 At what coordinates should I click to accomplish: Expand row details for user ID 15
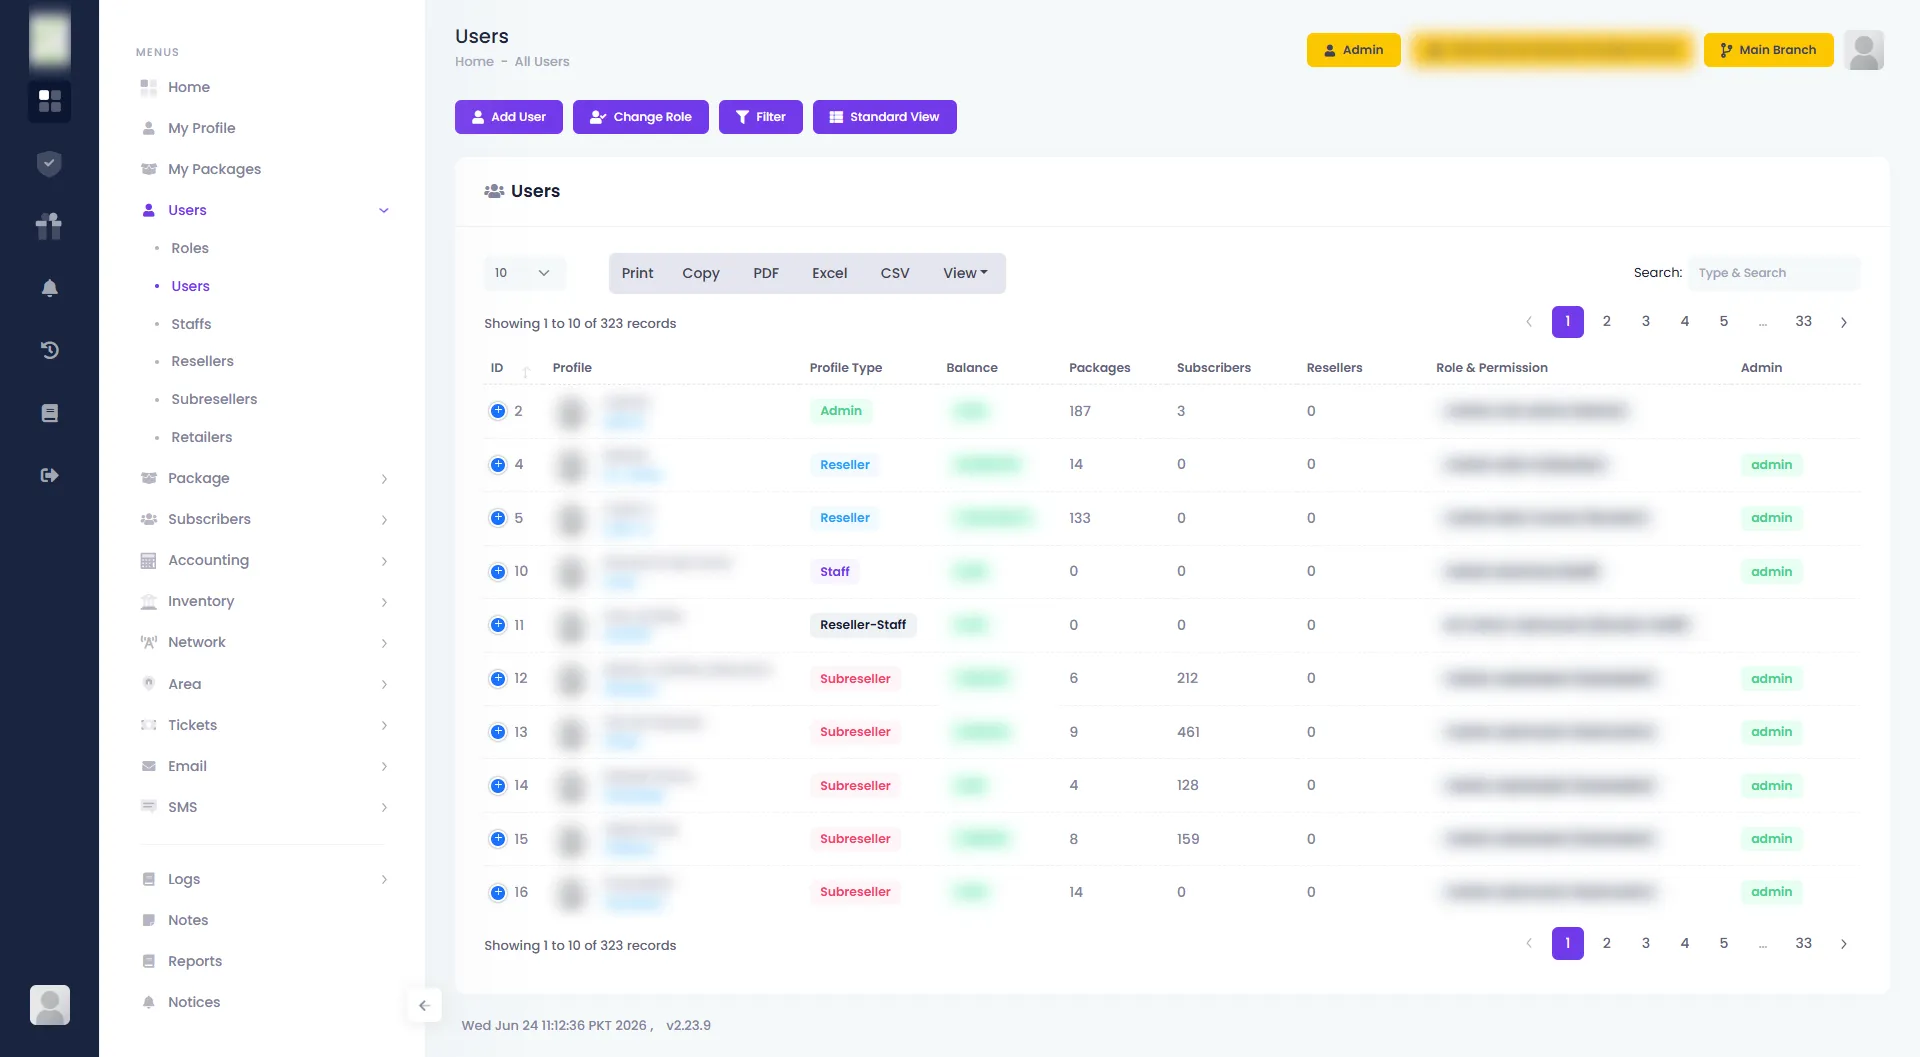click(498, 839)
